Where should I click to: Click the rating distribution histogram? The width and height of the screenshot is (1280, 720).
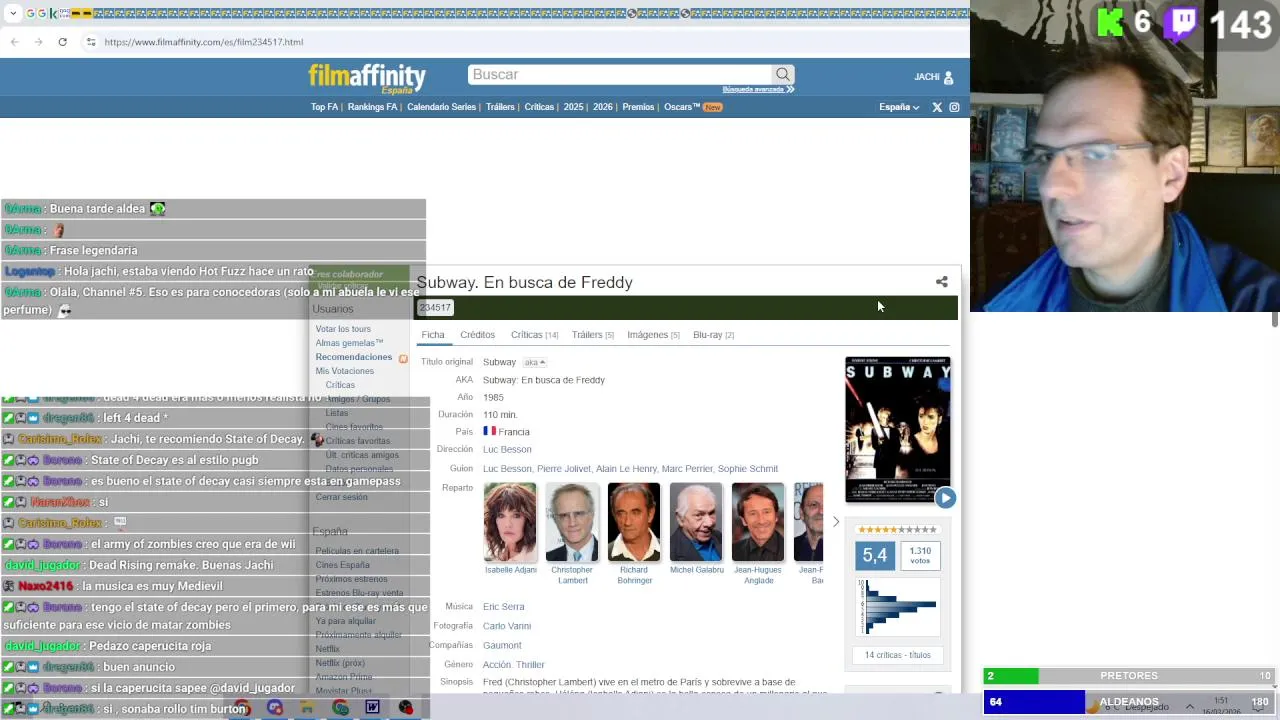point(897,606)
